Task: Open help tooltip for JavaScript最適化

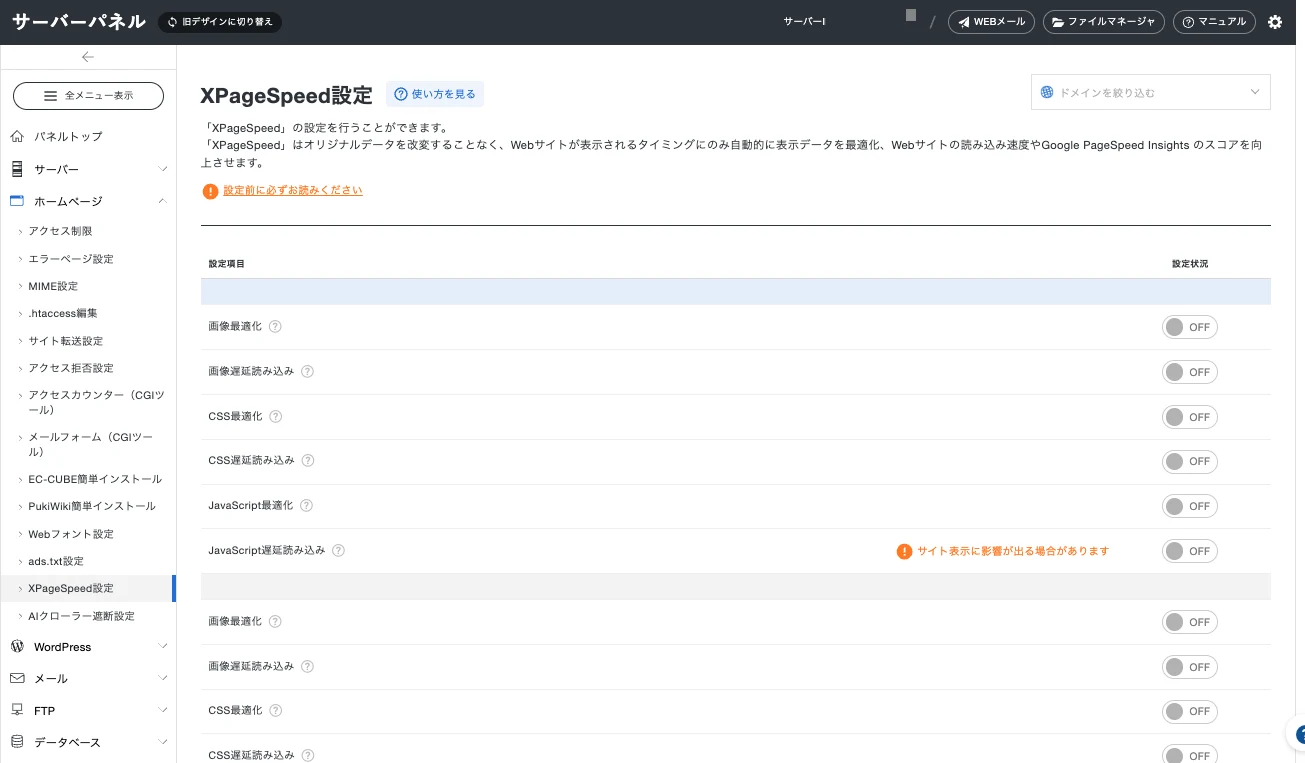Action: click(x=306, y=506)
